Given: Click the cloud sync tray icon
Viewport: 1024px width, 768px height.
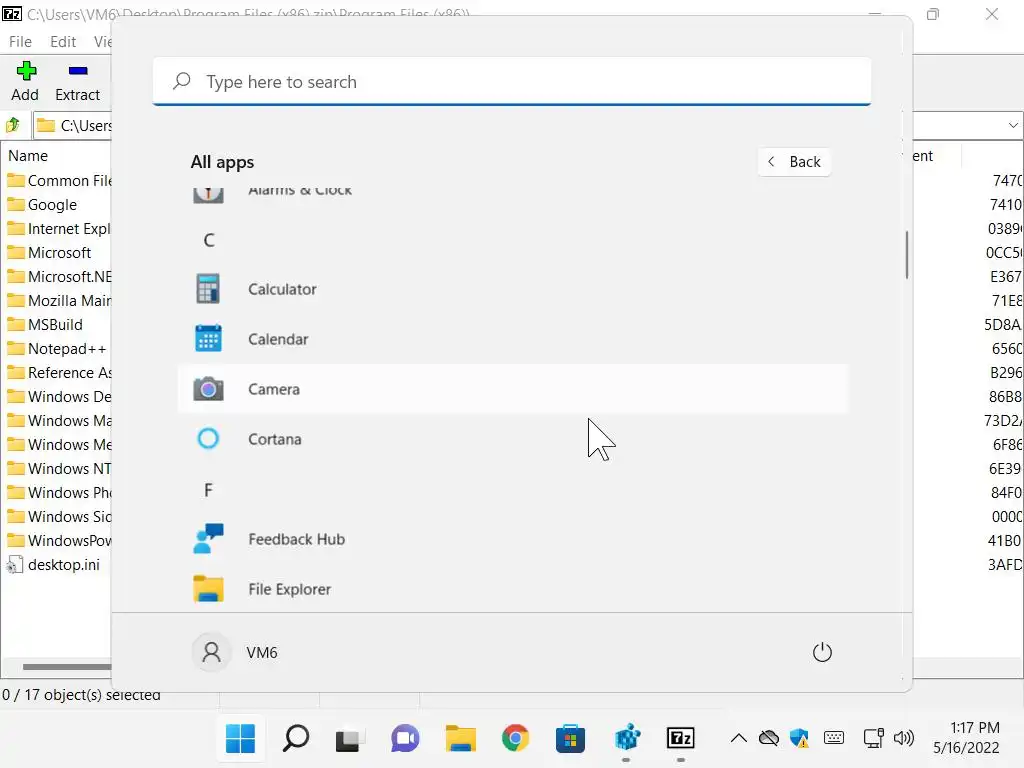Looking at the screenshot, I should tap(769, 739).
